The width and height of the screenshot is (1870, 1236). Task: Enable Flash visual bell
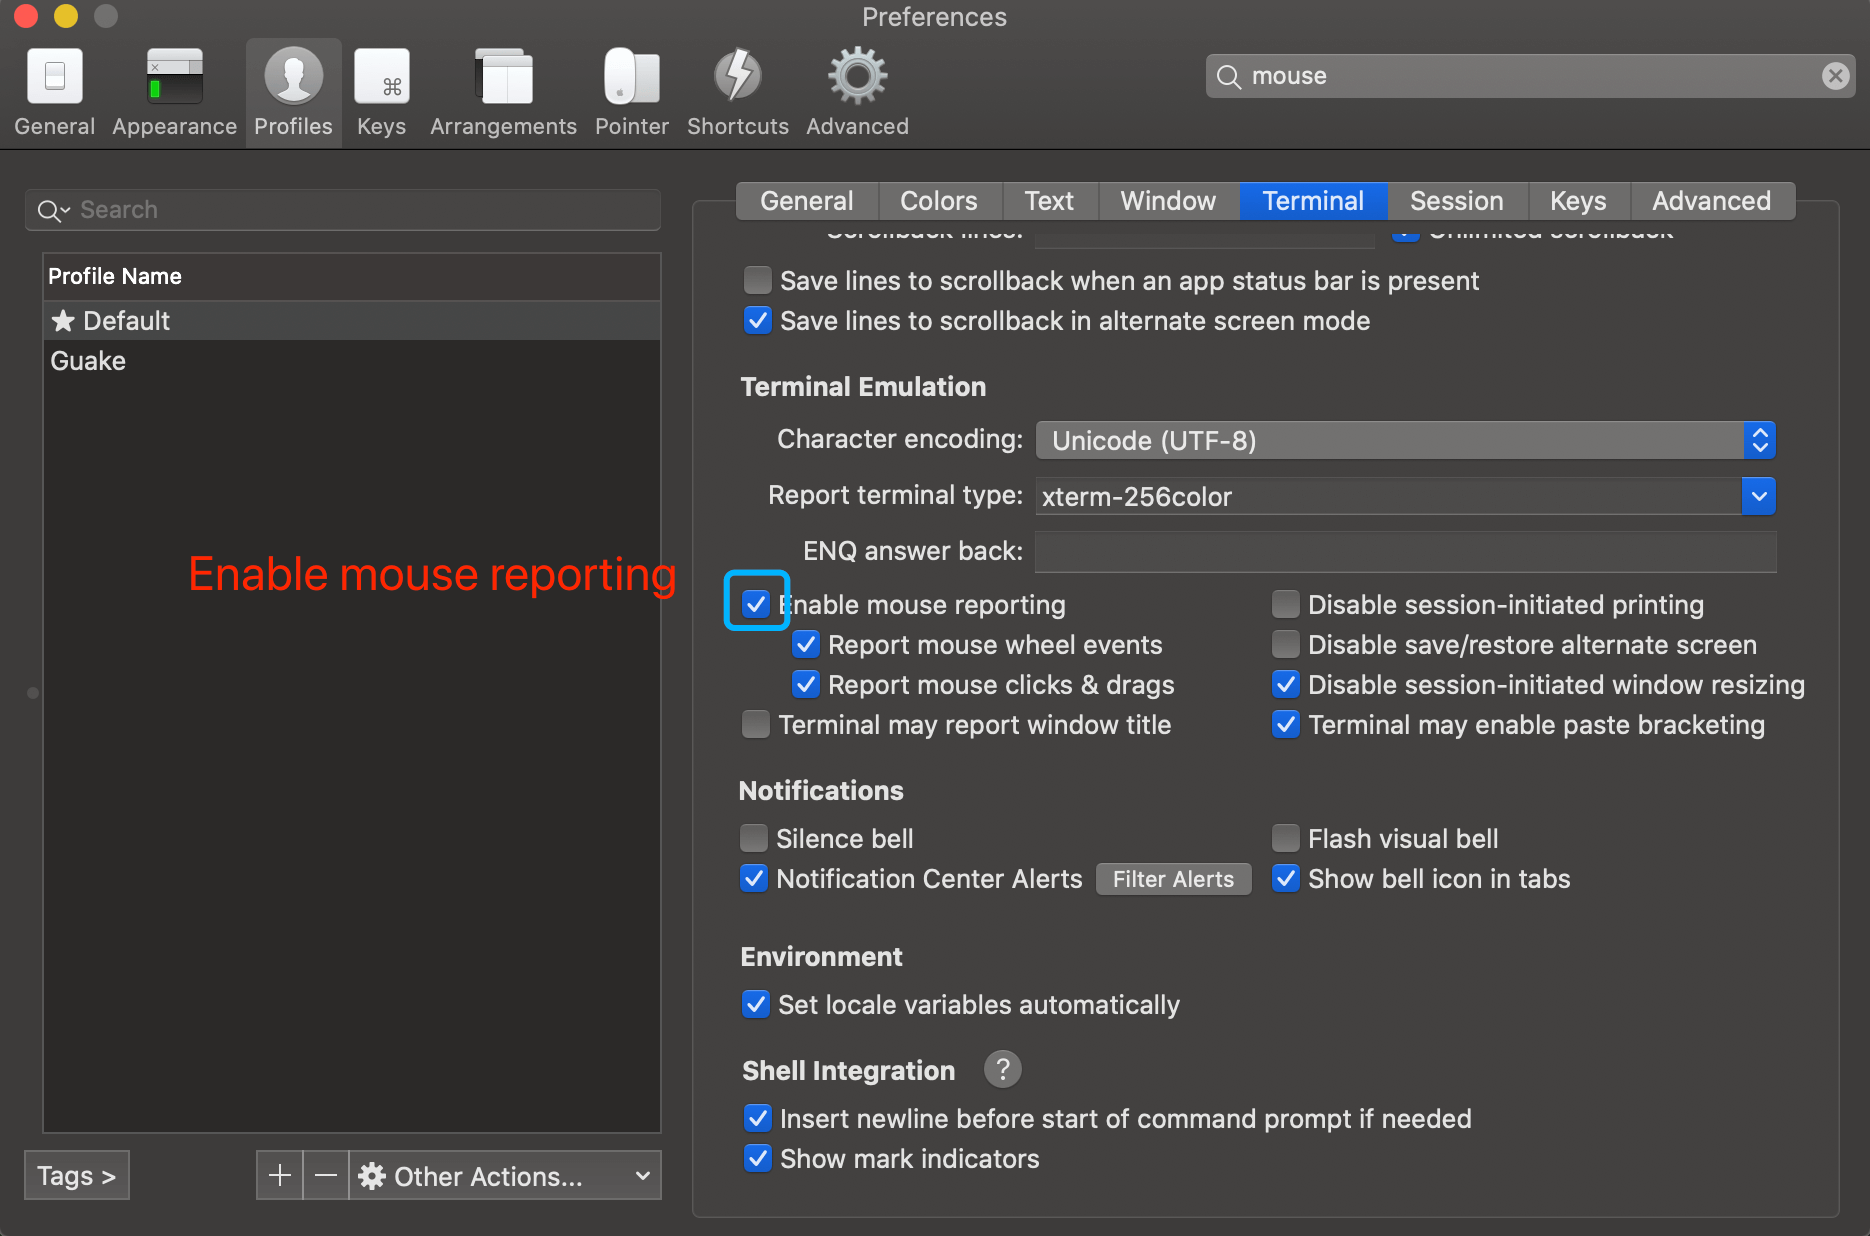click(x=1286, y=838)
